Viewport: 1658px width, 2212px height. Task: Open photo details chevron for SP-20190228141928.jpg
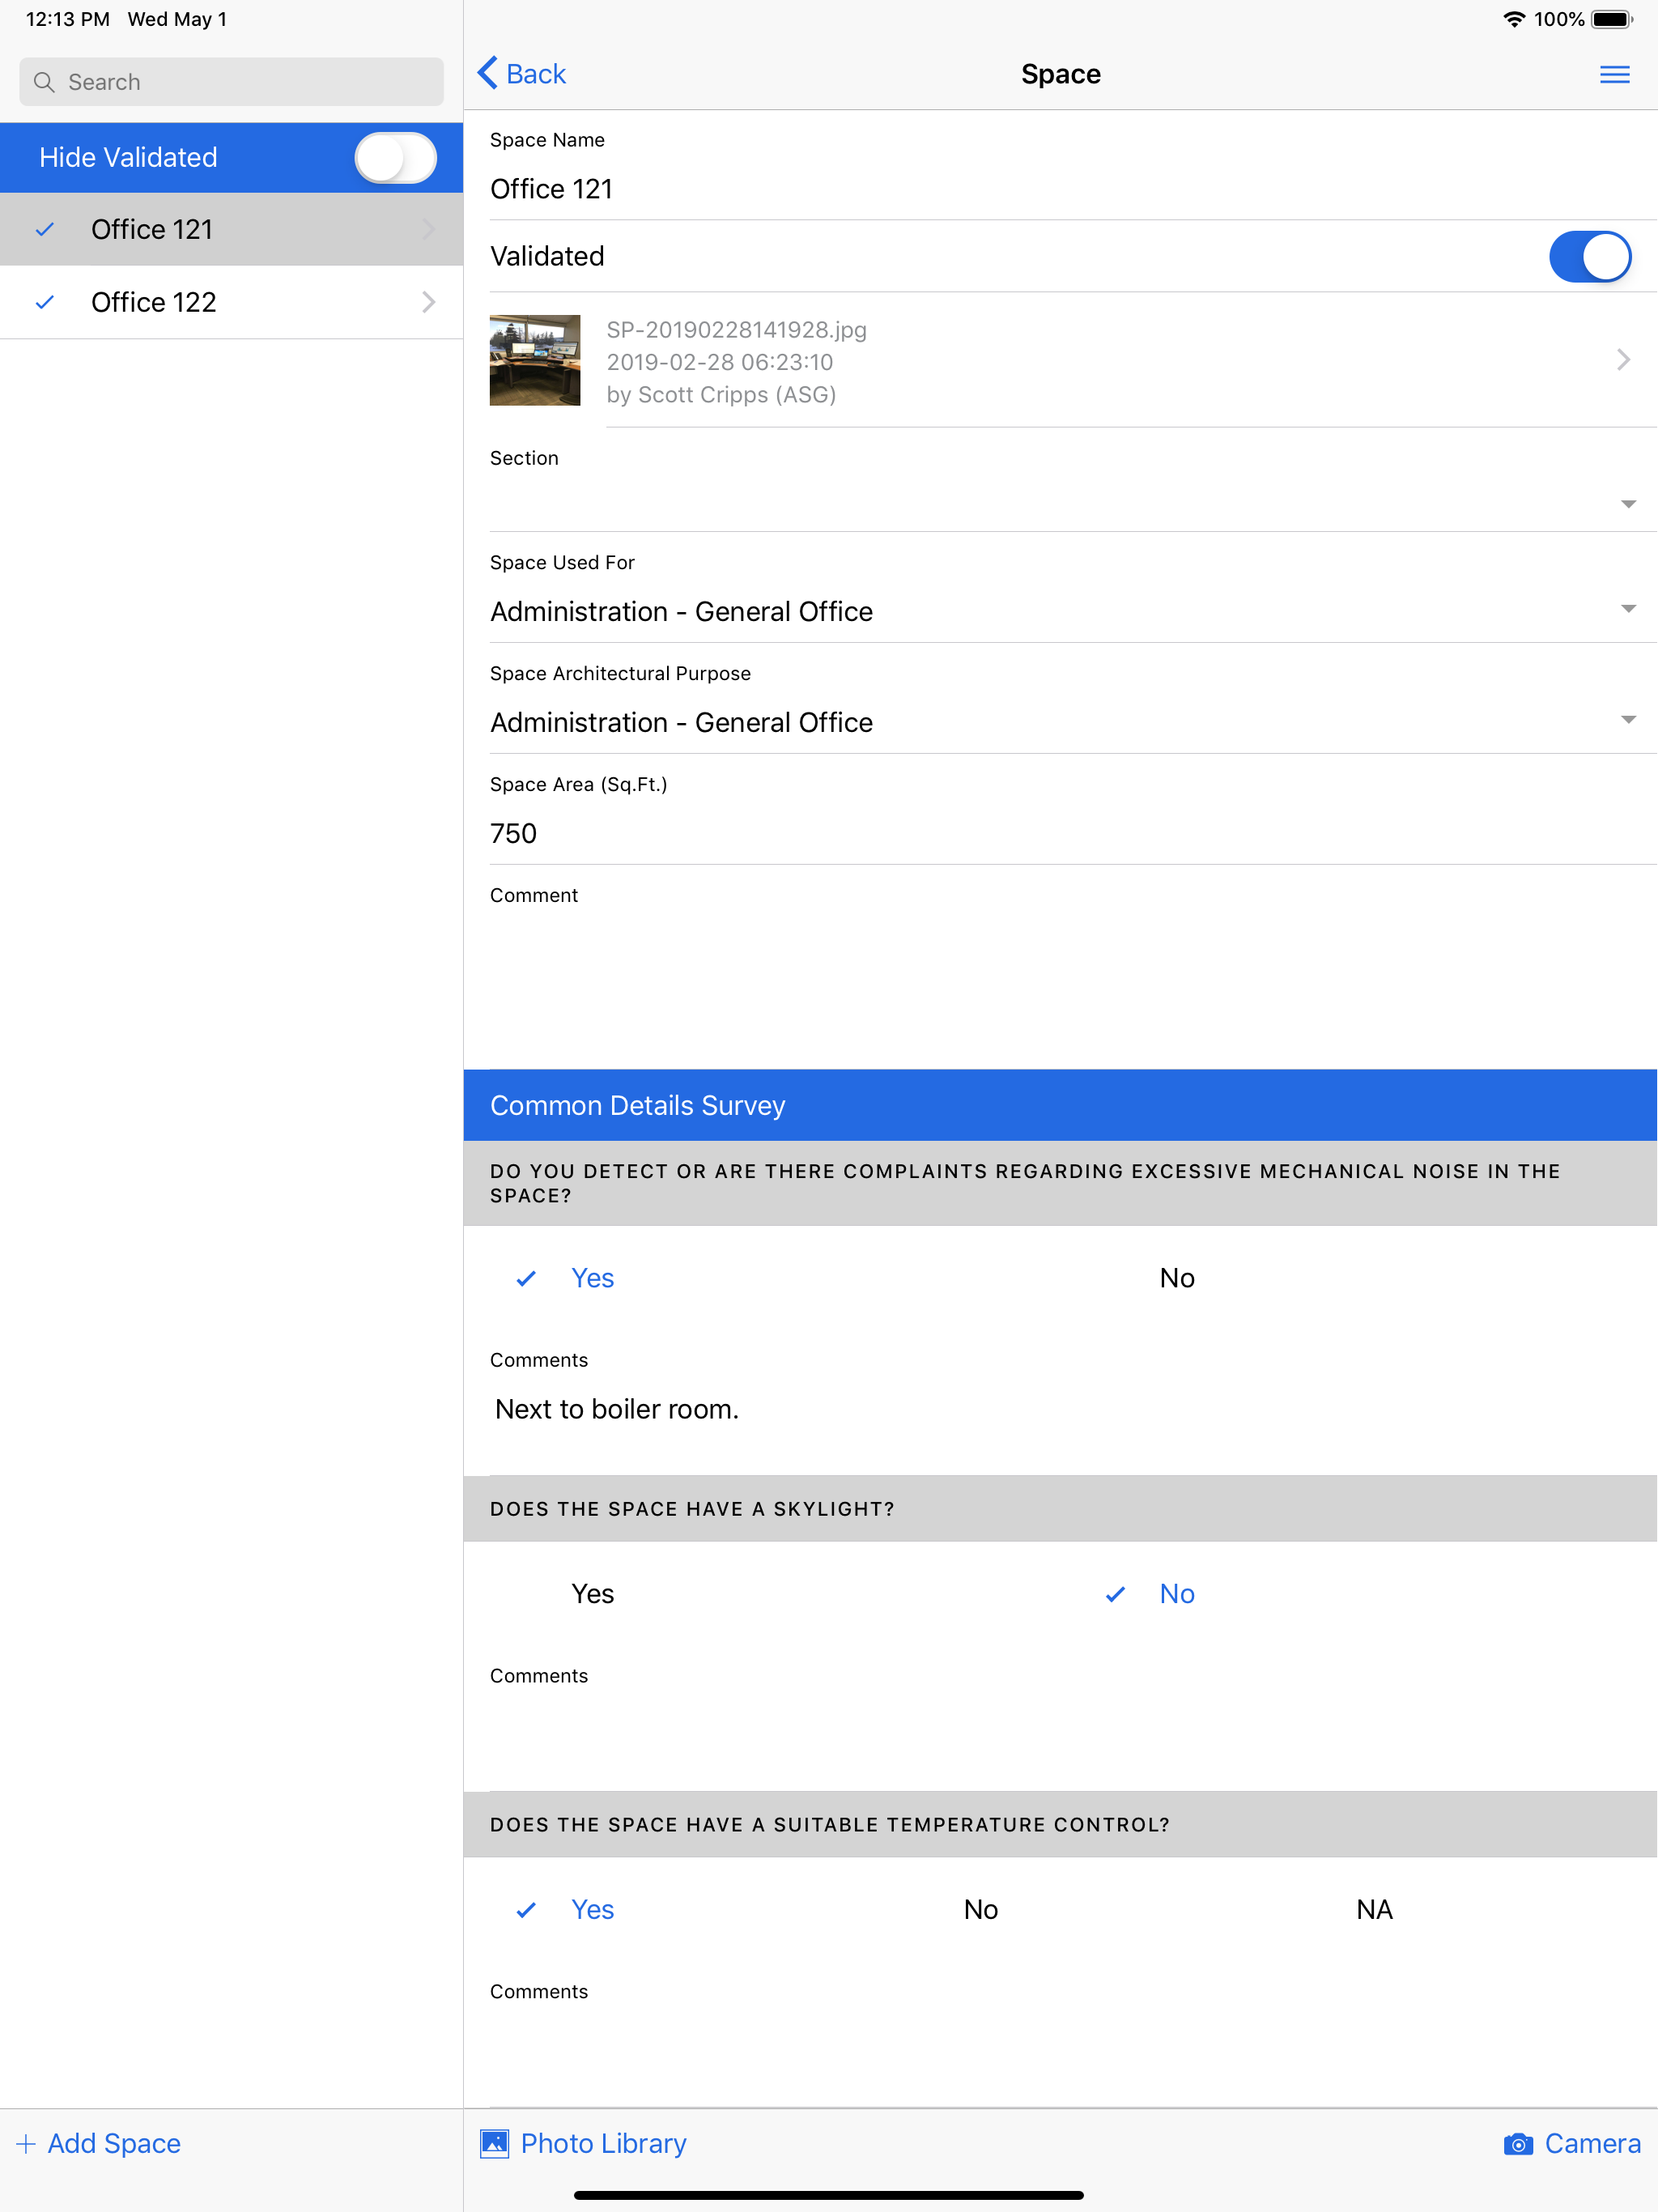[1623, 360]
